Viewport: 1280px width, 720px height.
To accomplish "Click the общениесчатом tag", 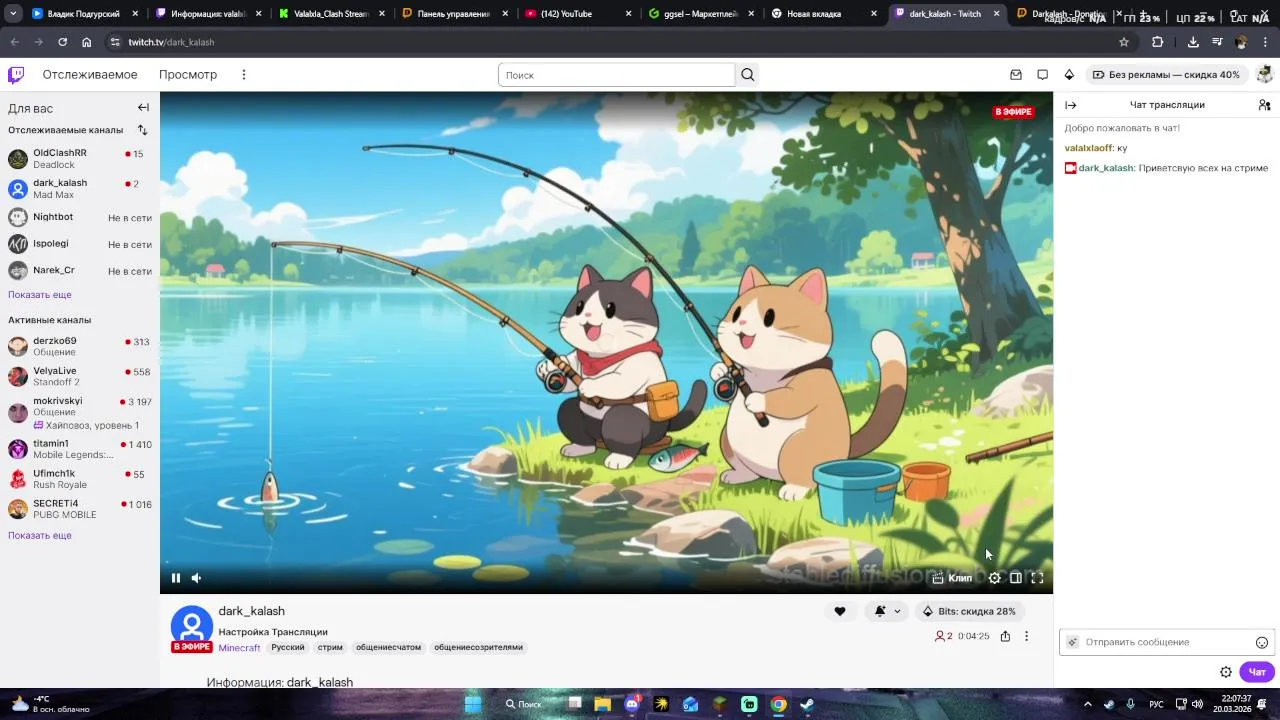I will (388, 647).
